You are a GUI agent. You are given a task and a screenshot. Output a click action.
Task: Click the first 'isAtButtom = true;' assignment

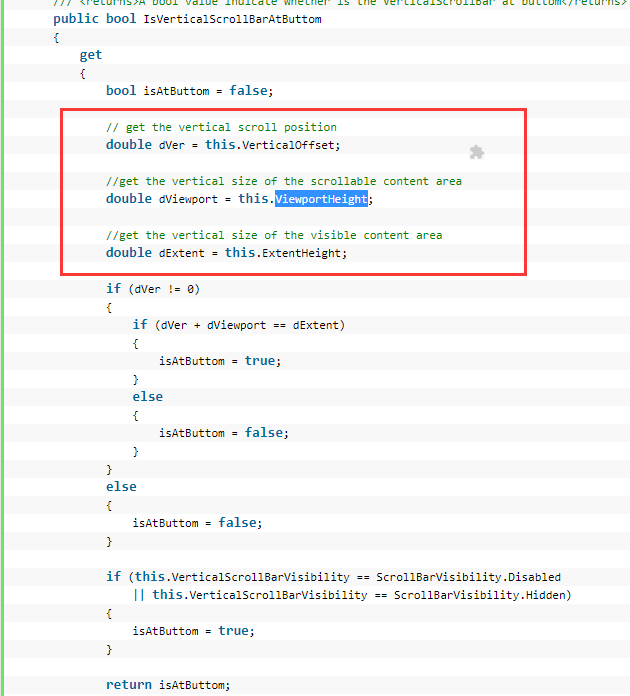pos(220,361)
